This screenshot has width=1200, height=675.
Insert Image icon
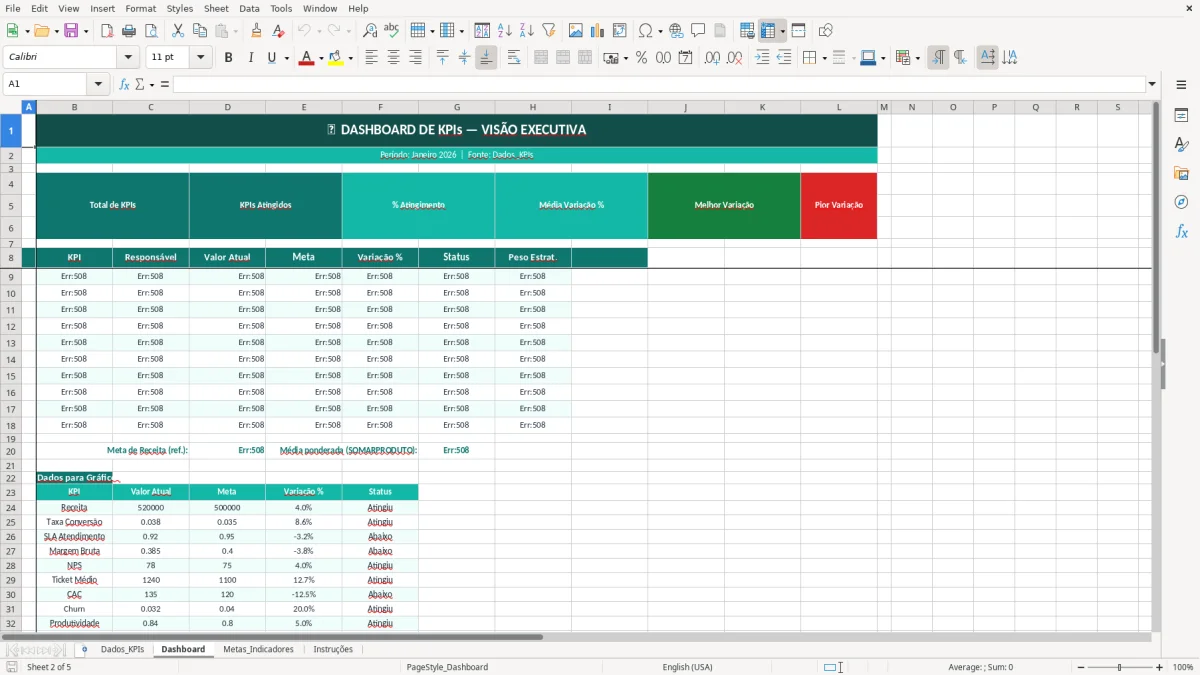point(576,31)
